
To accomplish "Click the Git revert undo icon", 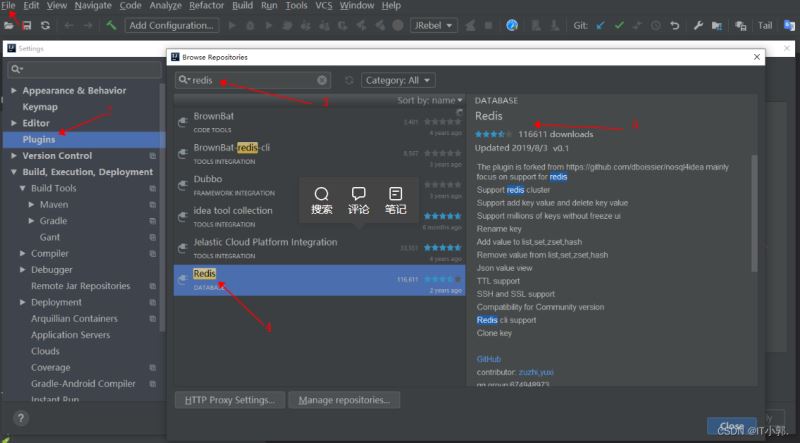I will pyautogui.click(x=674, y=26).
